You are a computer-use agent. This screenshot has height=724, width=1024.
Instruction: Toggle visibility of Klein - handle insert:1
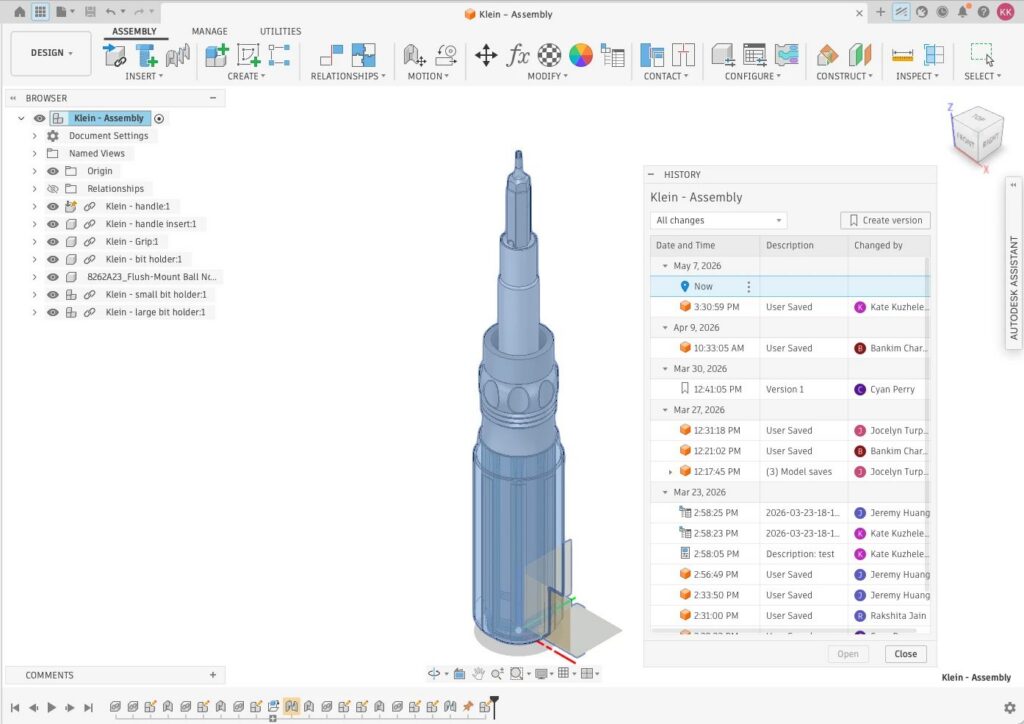(x=53, y=224)
